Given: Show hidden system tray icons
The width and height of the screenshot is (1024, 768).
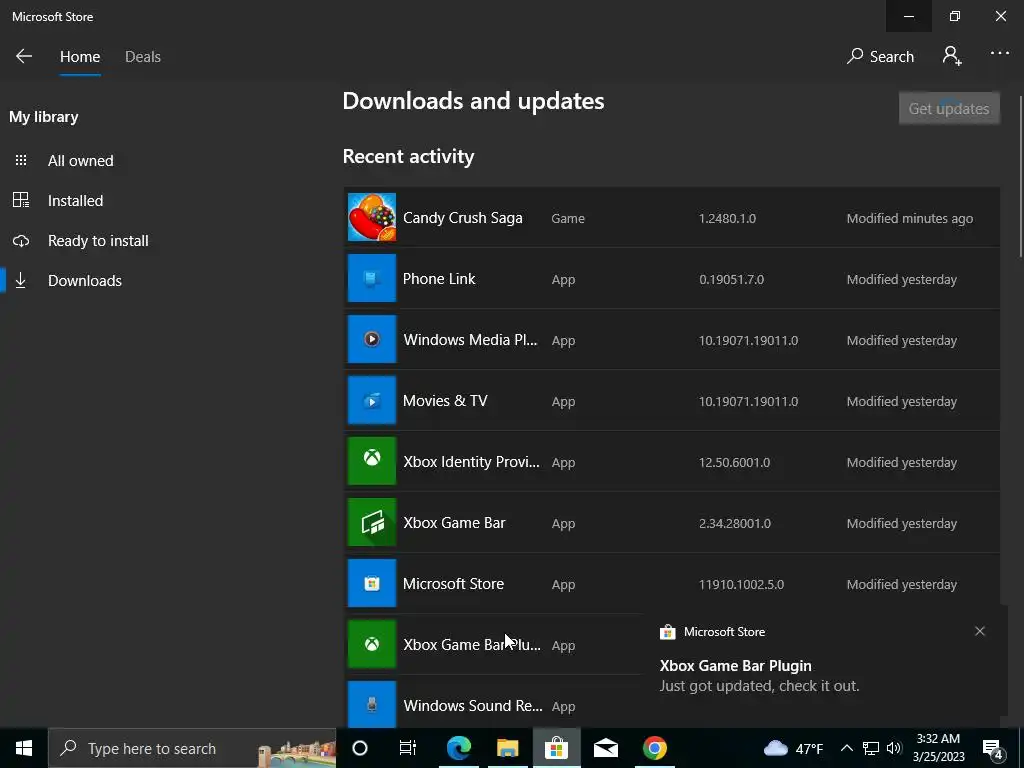Looking at the screenshot, I should coord(846,748).
